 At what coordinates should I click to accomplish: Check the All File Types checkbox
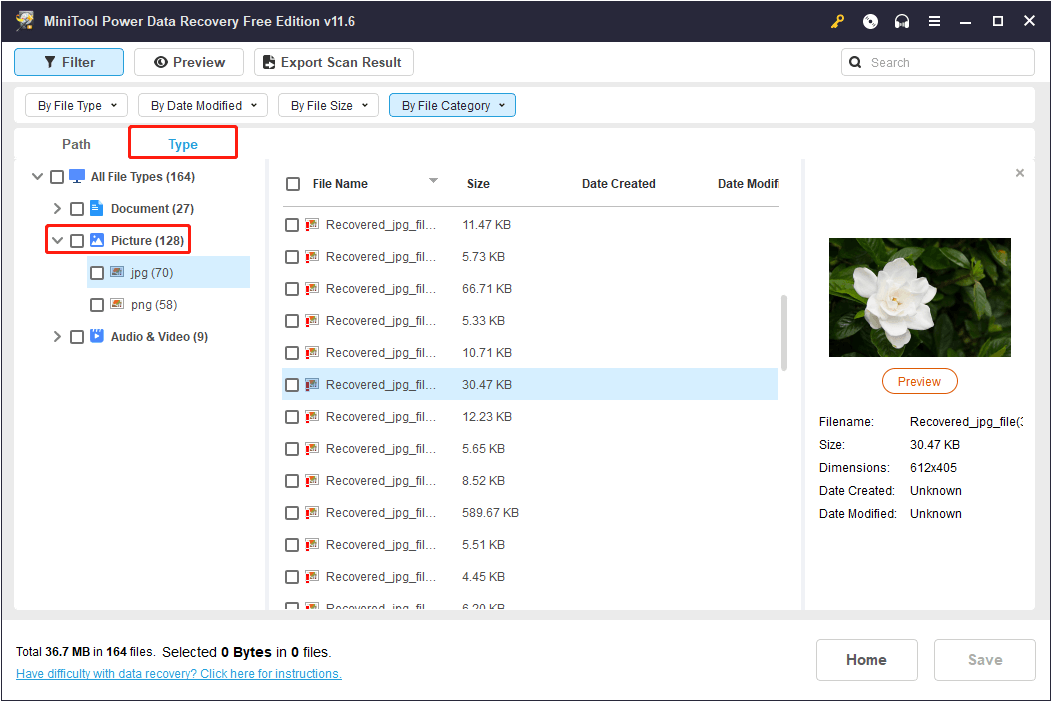click(57, 177)
